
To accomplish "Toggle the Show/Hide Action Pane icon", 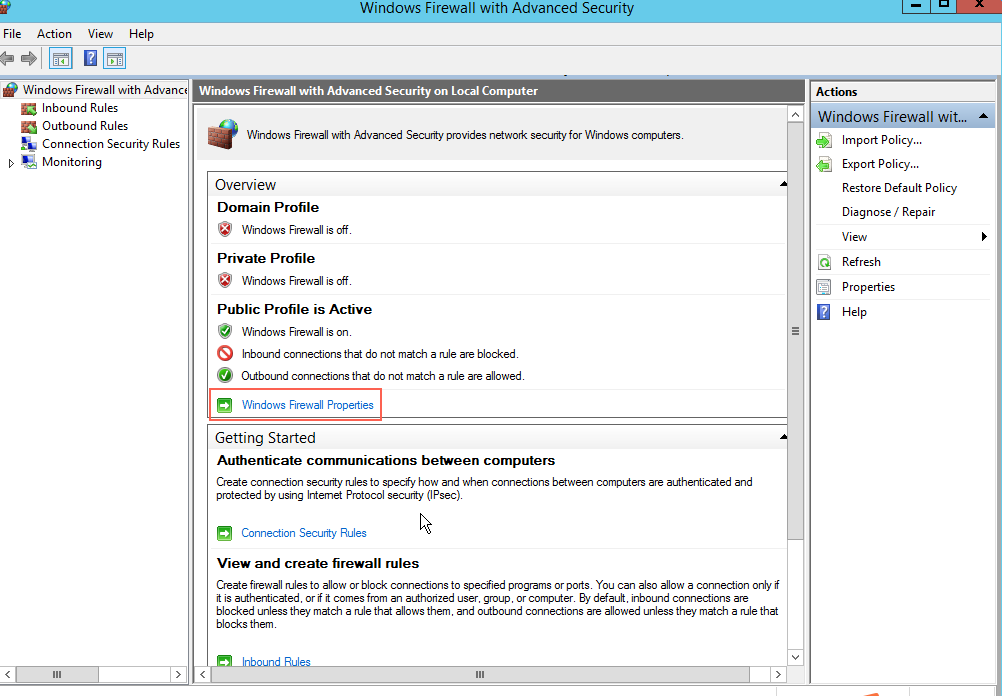I will coord(115,59).
